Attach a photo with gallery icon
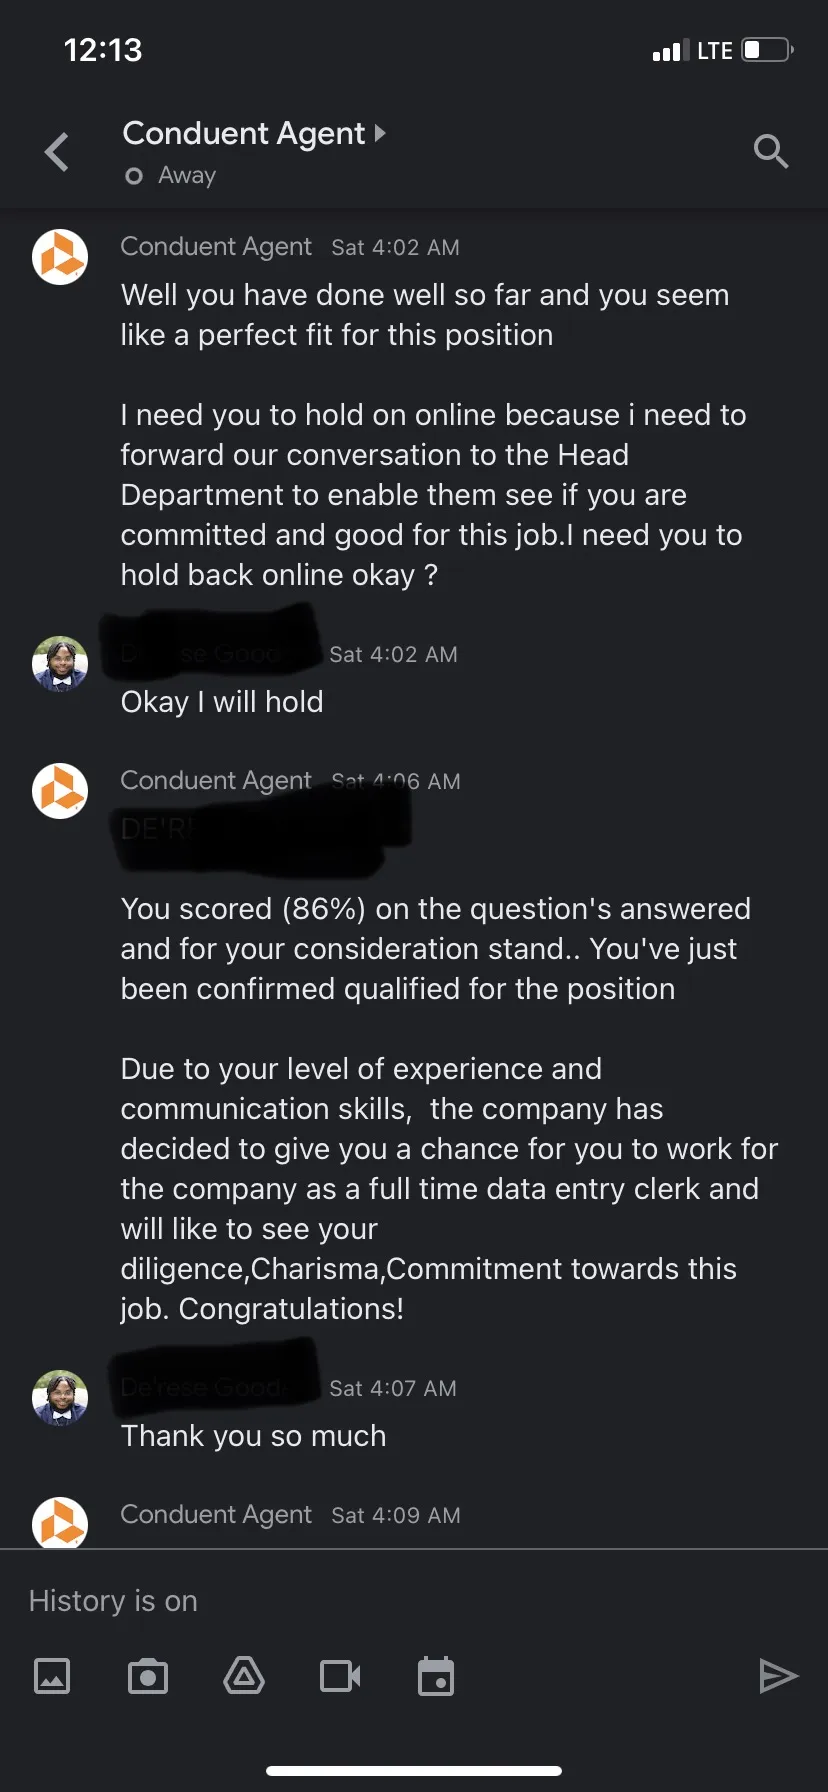 pyautogui.click(x=52, y=1675)
